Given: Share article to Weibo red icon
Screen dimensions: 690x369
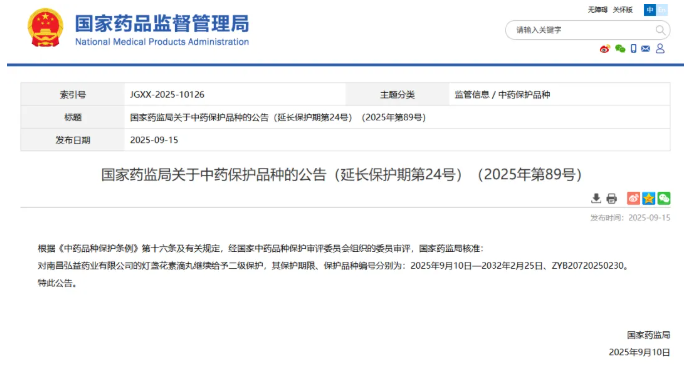Looking at the screenshot, I should click(633, 198).
